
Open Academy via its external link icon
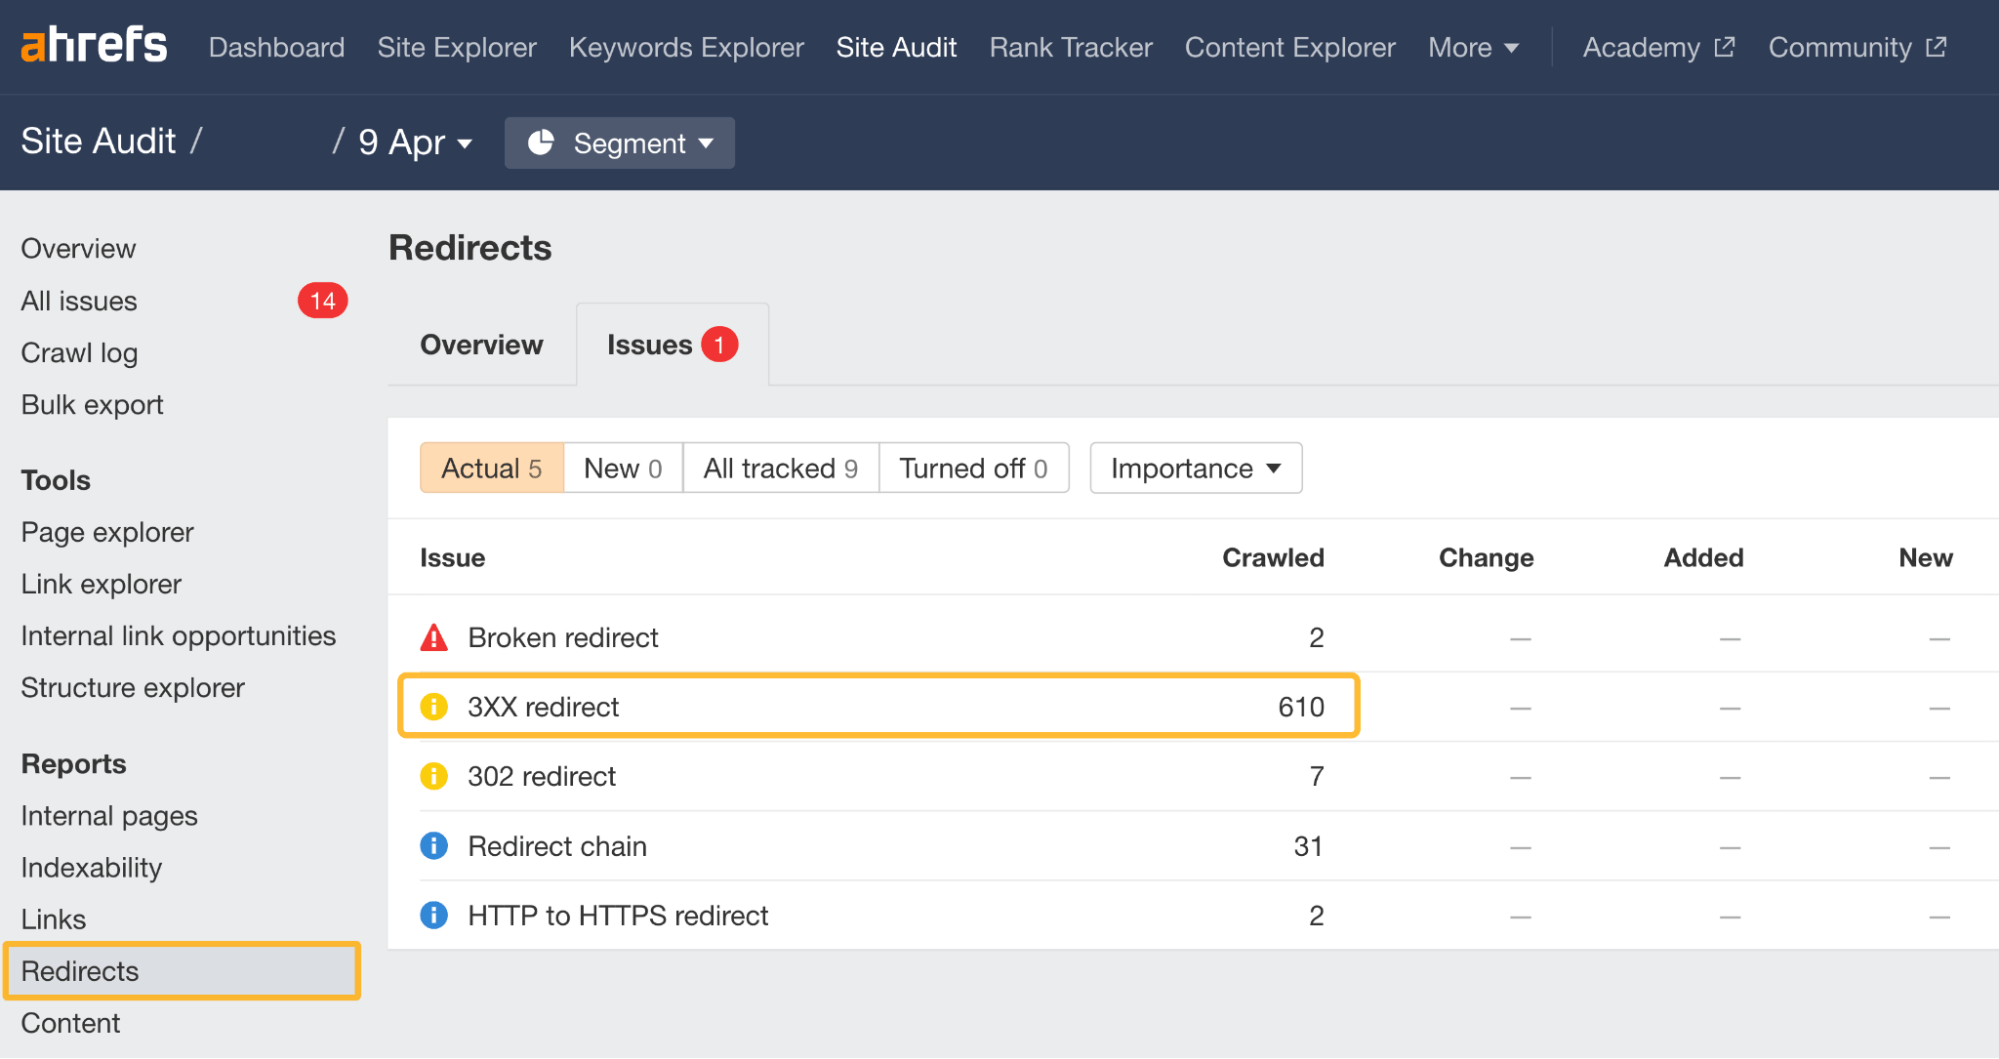click(x=1724, y=45)
